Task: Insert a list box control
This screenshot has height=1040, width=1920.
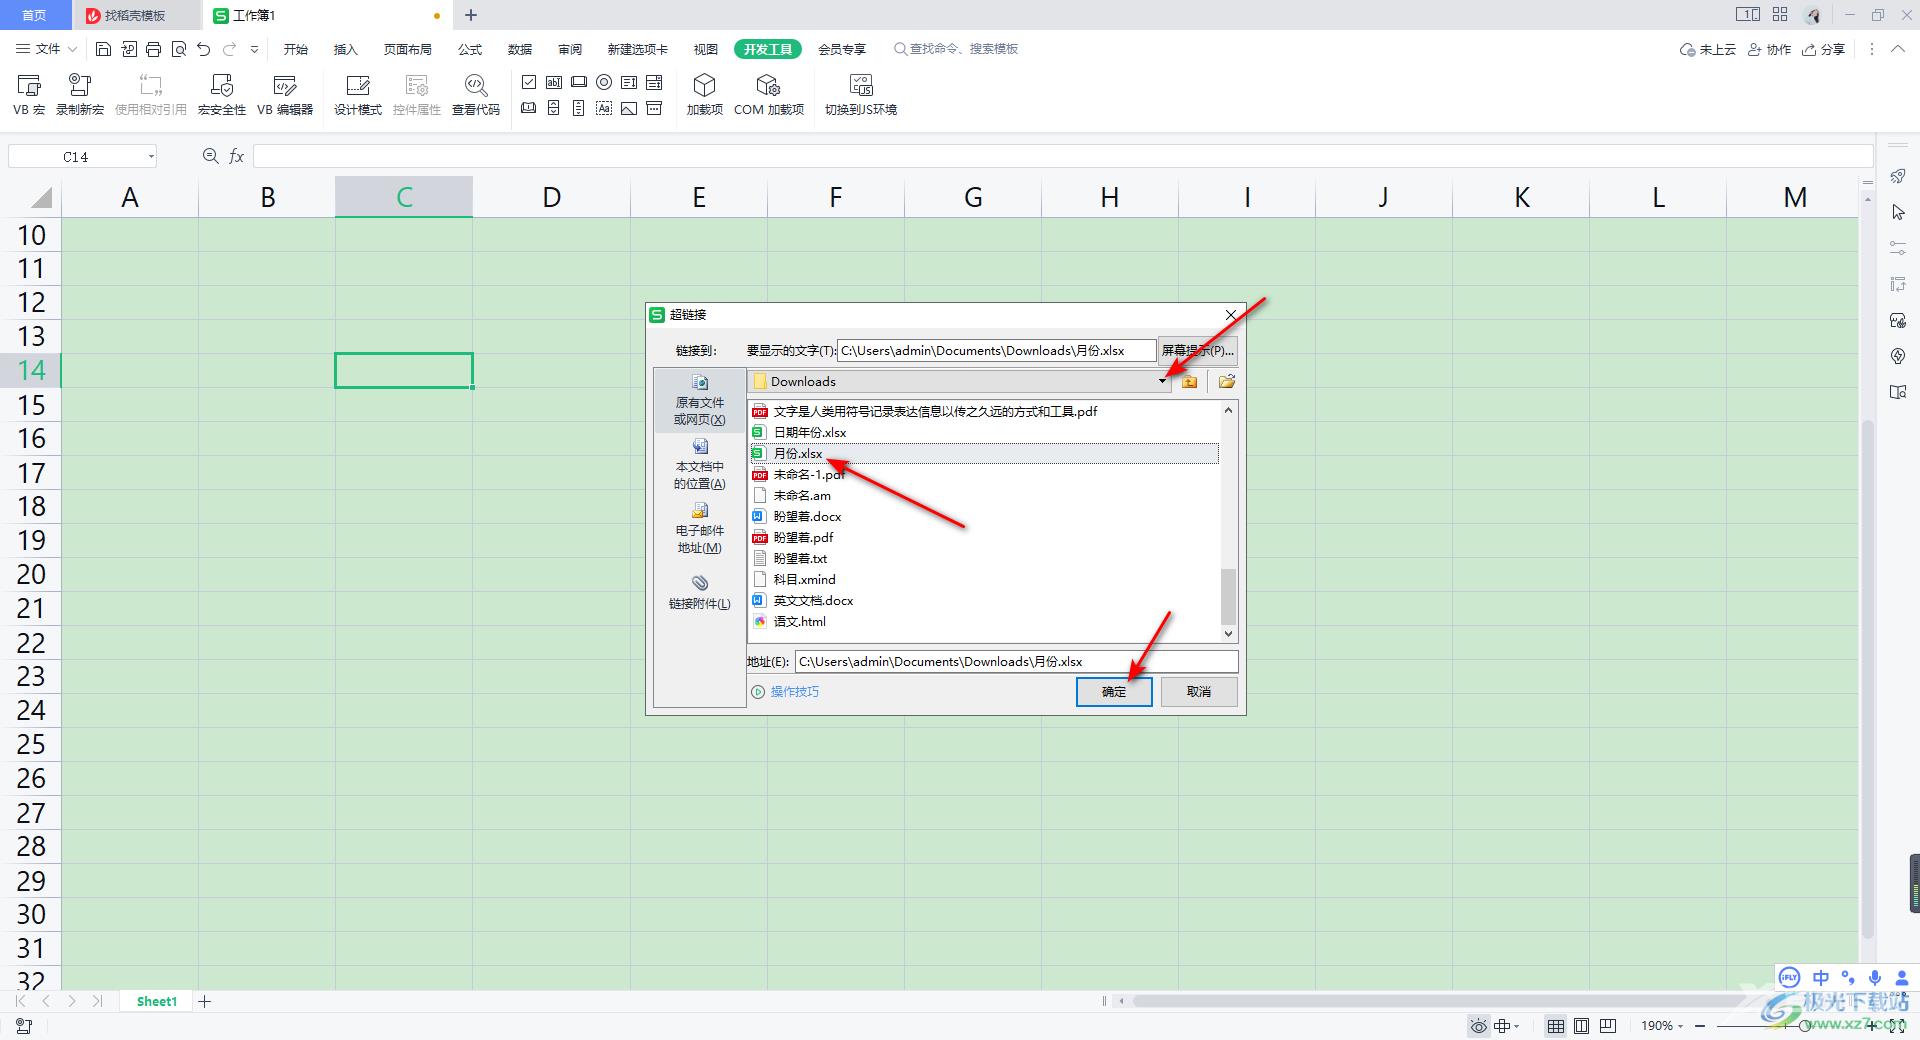Action: [629, 82]
